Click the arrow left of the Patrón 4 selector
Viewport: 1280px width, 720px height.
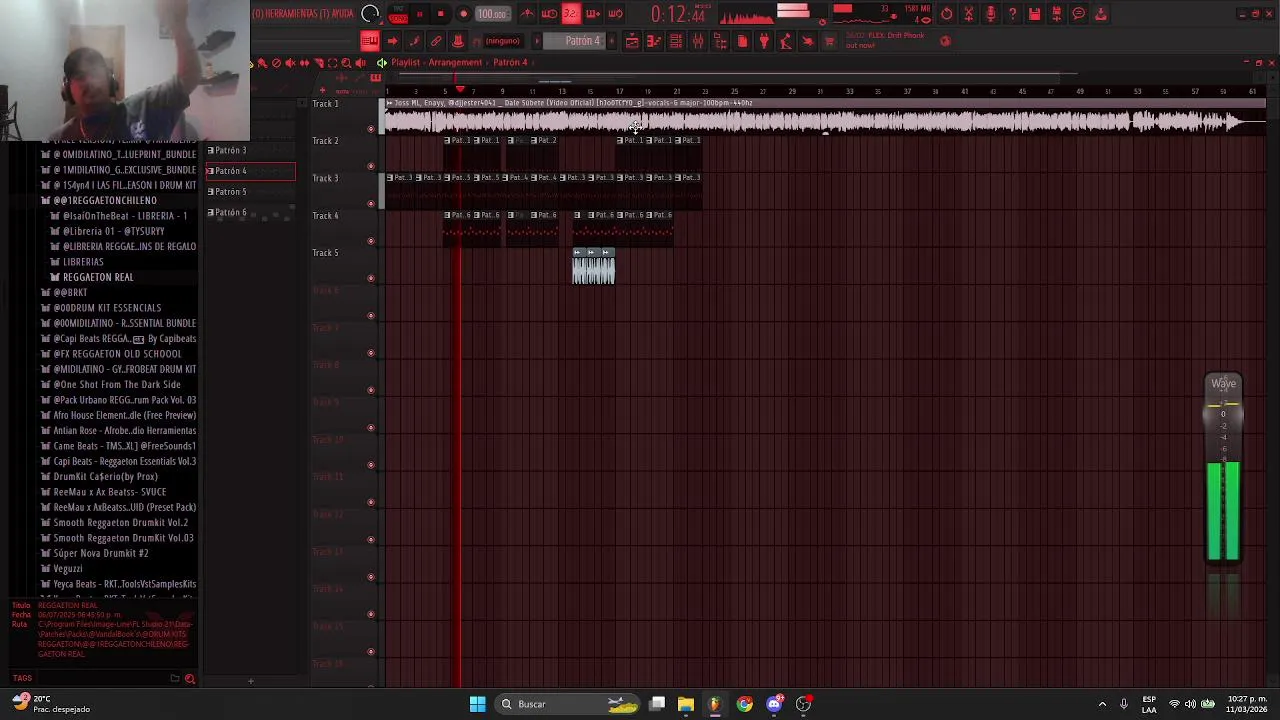pos(537,41)
